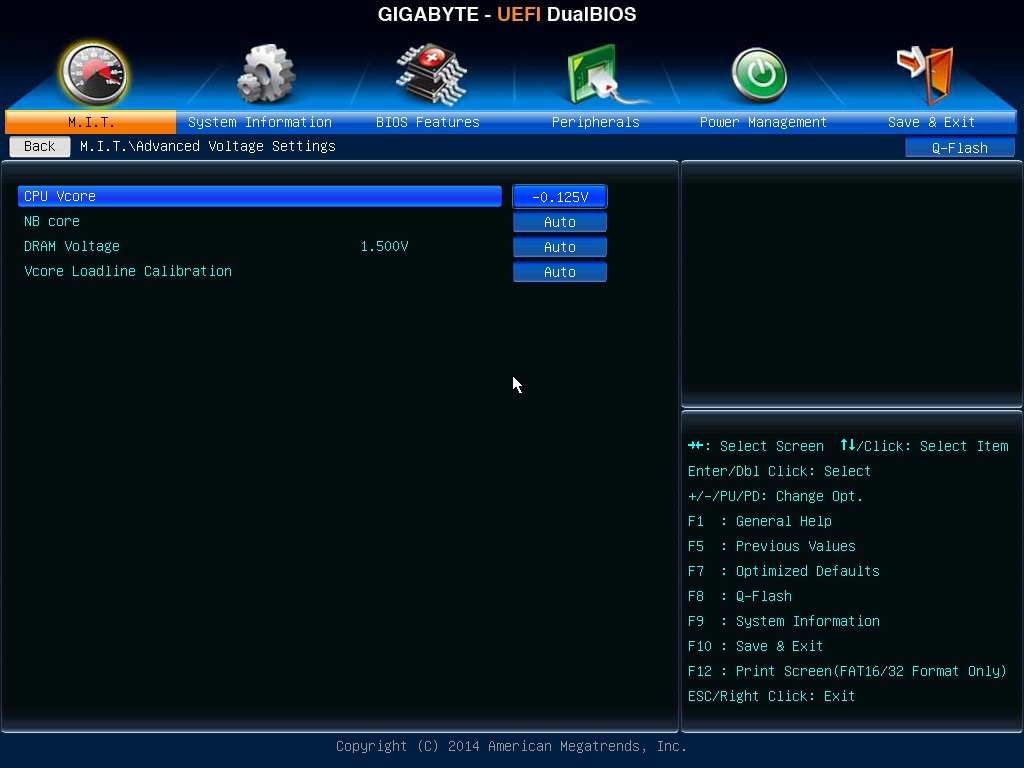This screenshot has width=1024, height=768.
Task: Click the GIGABYTE UEFI DualBIOS title
Action: (x=507, y=14)
